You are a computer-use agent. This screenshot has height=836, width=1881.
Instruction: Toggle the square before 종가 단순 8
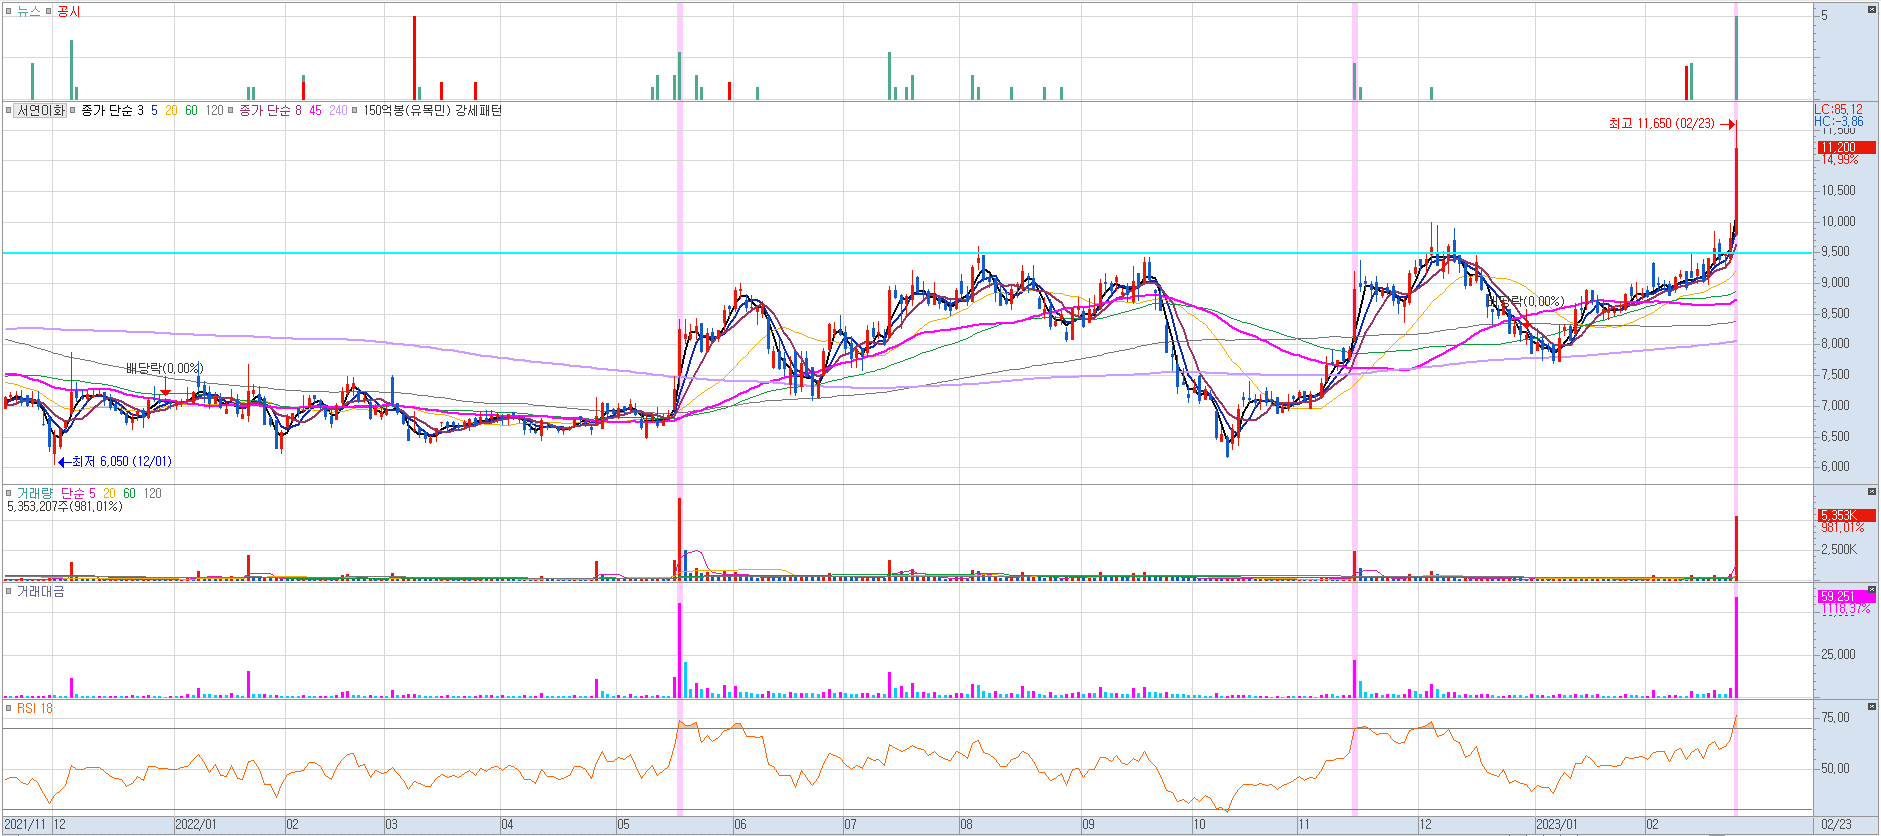(231, 110)
